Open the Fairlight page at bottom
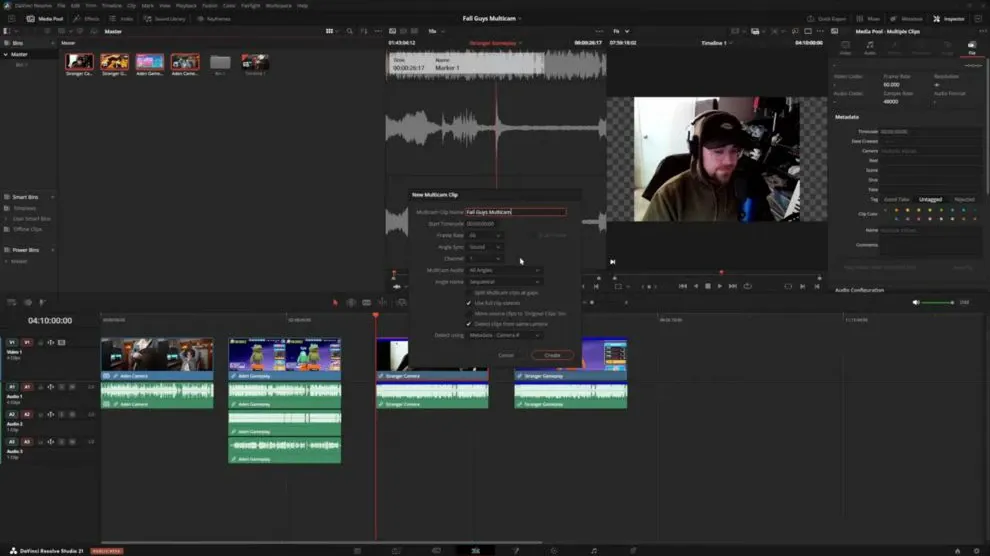This screenshot has height=556, width=990. coord(593,551)
